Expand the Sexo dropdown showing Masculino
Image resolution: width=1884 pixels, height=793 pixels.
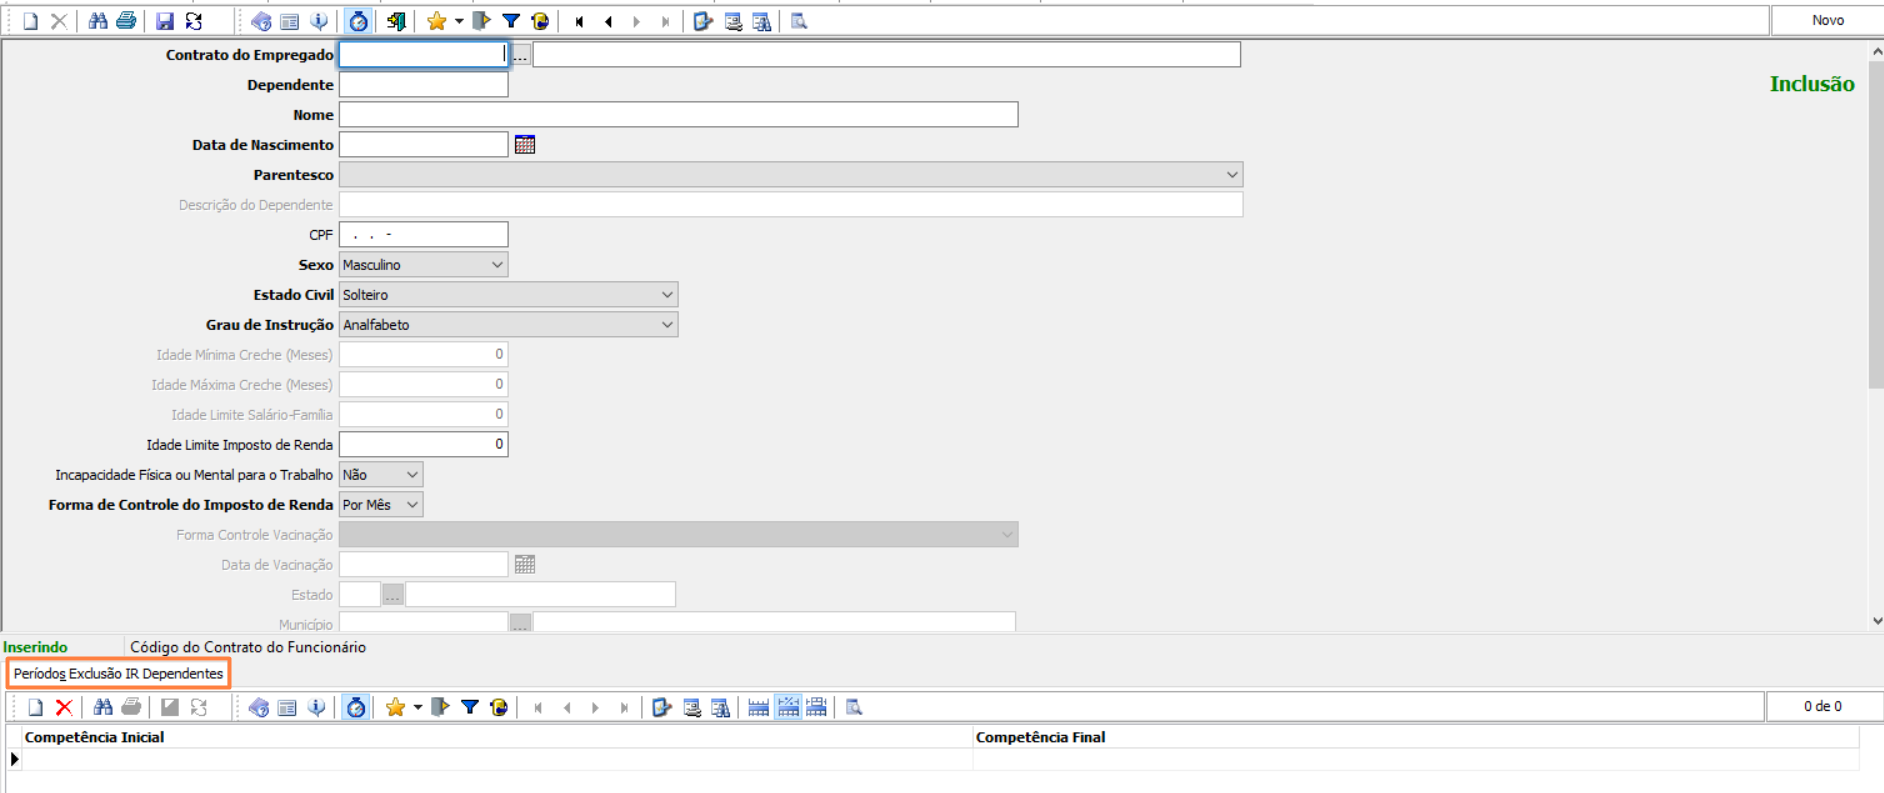coord(497,265)
